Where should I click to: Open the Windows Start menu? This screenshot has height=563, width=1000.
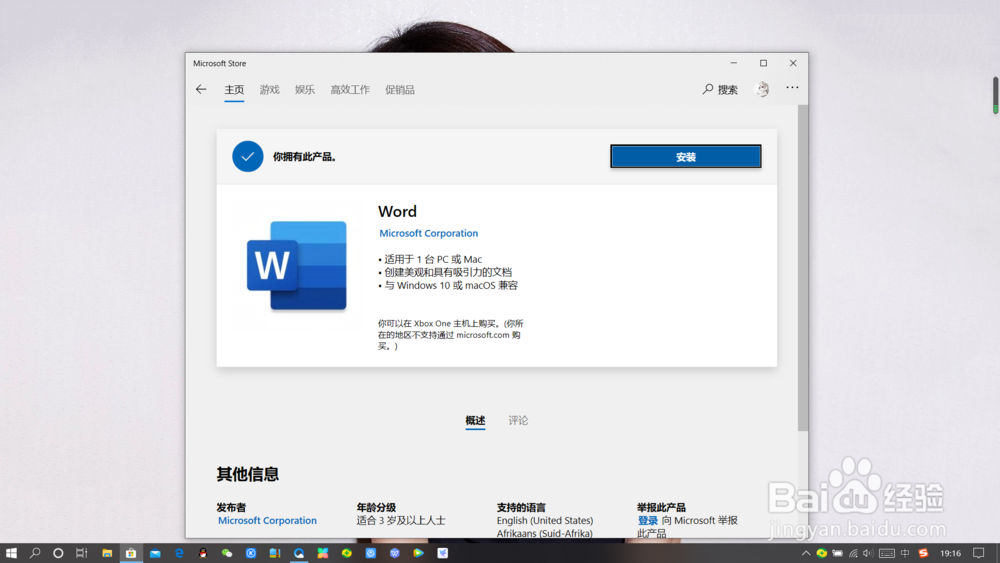tap(11, 553)
